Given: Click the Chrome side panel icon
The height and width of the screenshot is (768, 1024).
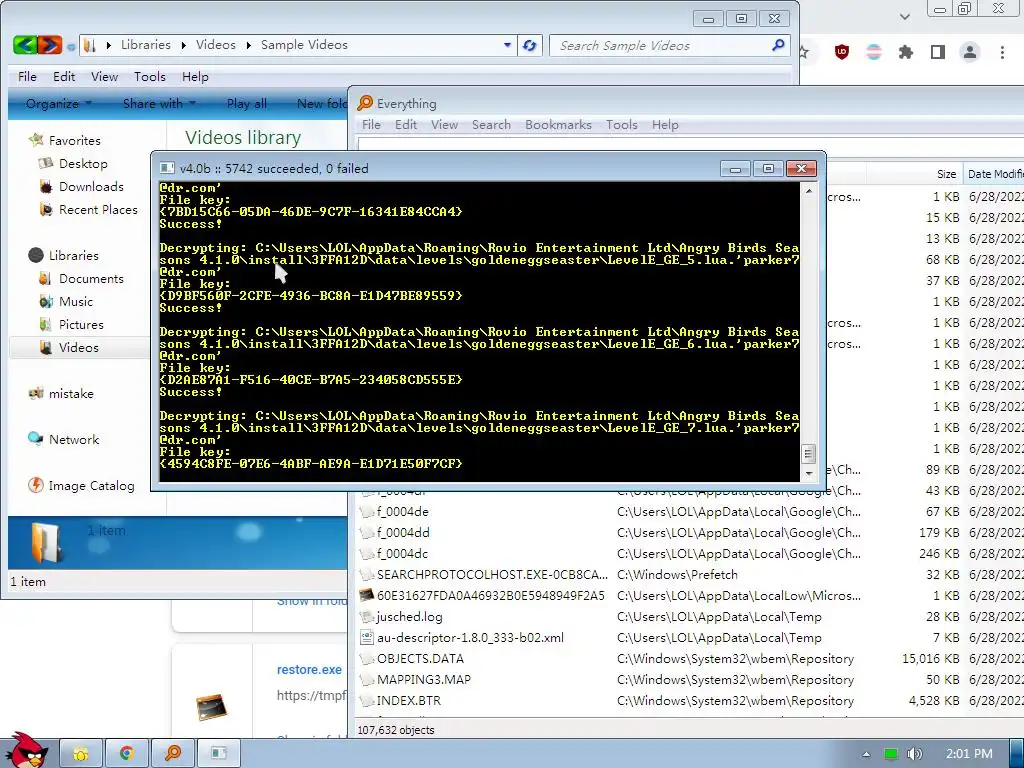Looking at the screenshot, I should (x=938, y=52).
